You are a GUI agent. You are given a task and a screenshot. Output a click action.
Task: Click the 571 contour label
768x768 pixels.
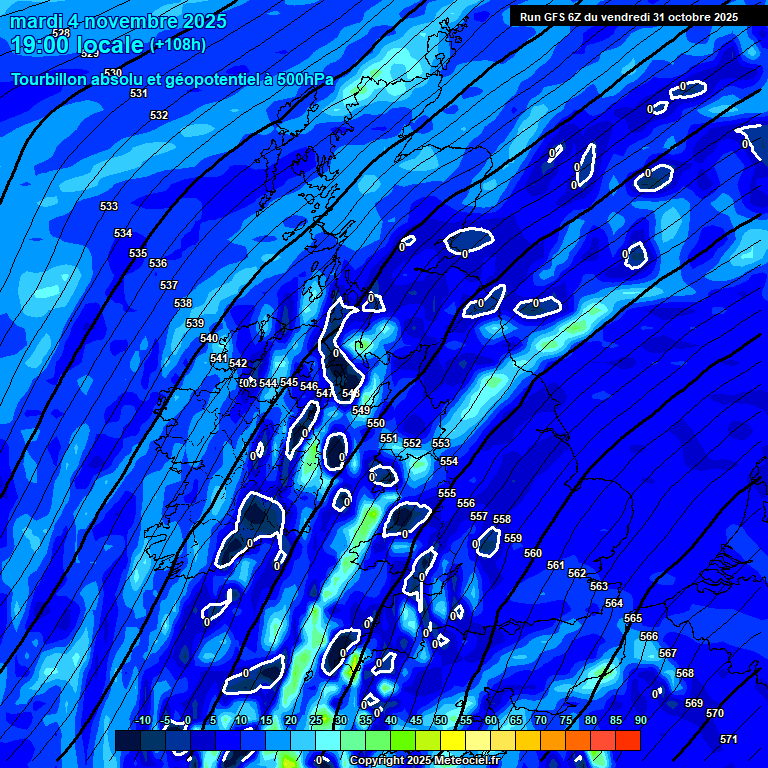pos(729,739)
